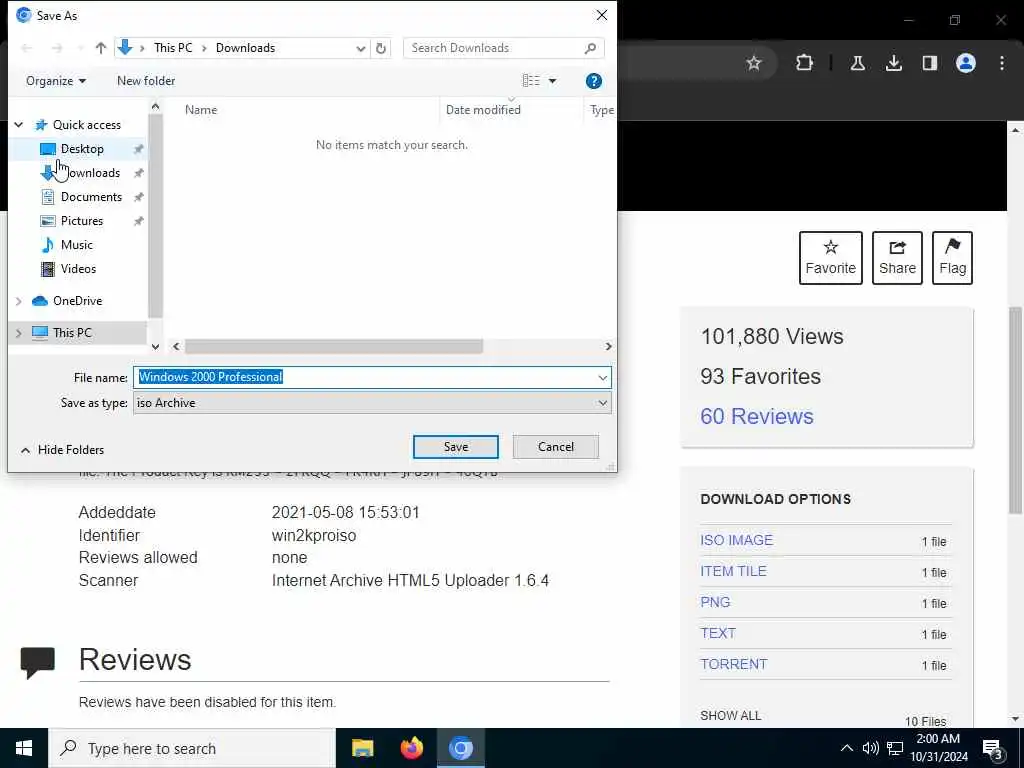This screenshot has width=1024, height=768.
Task: Open the 60 Reviews link
Action: (x=757, y=417)
